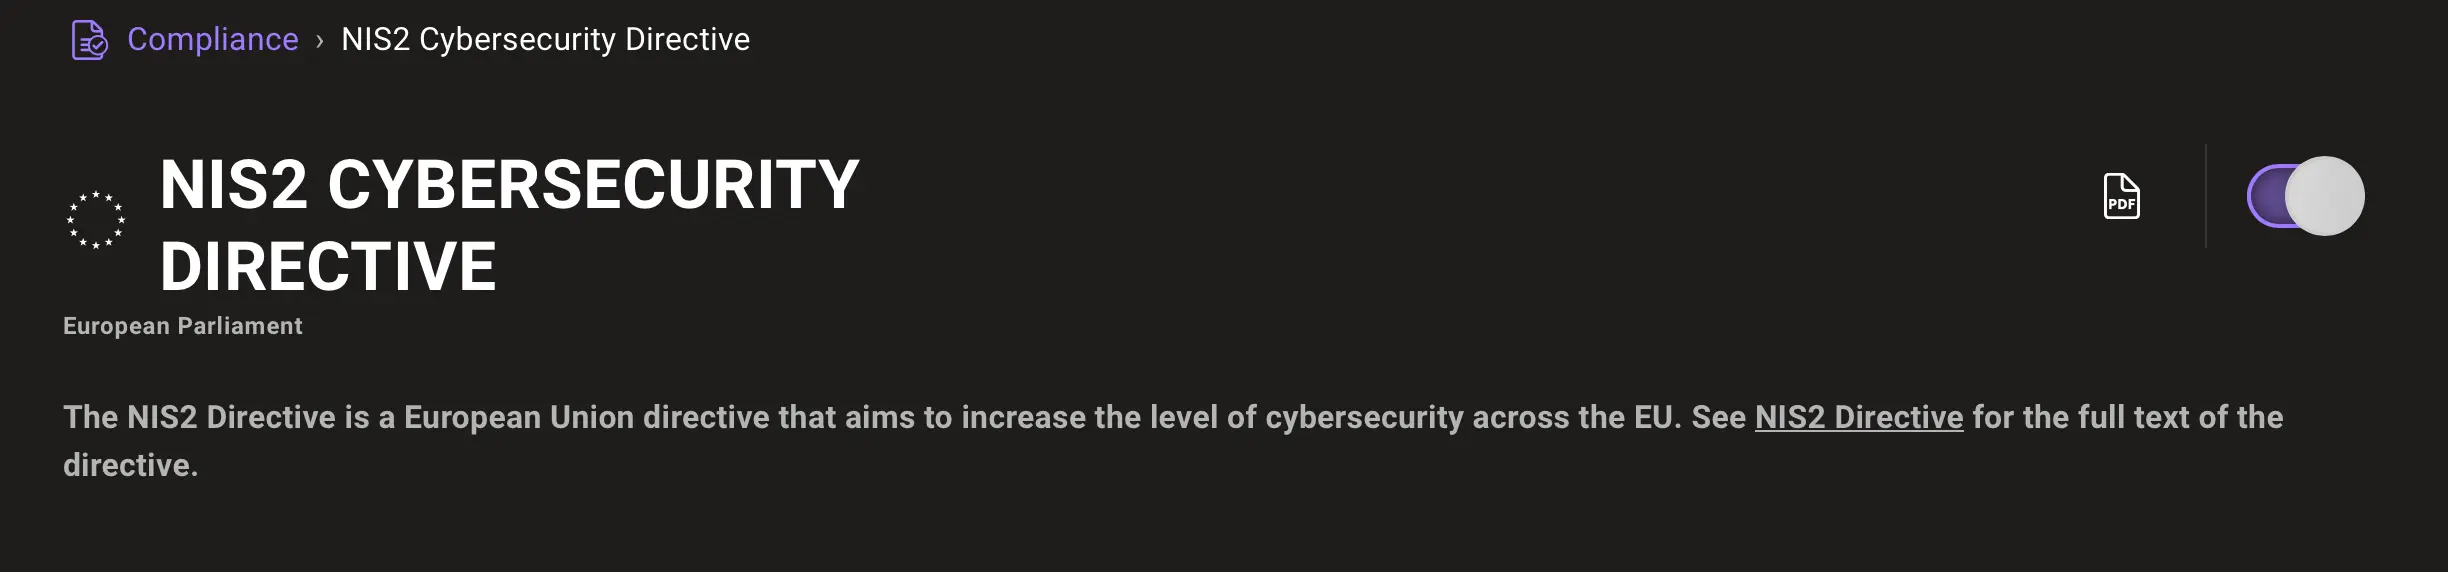Download the directive as PDF
Viewport: 2448px width, 572px height.
pos(2121,196)
